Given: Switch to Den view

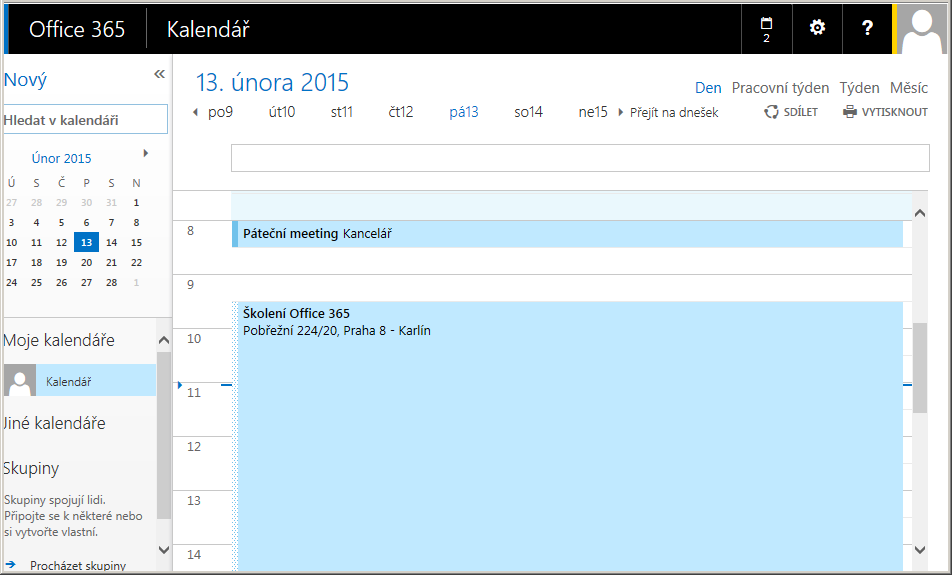Looking at the screenshot, I should (x=708, y=88).
